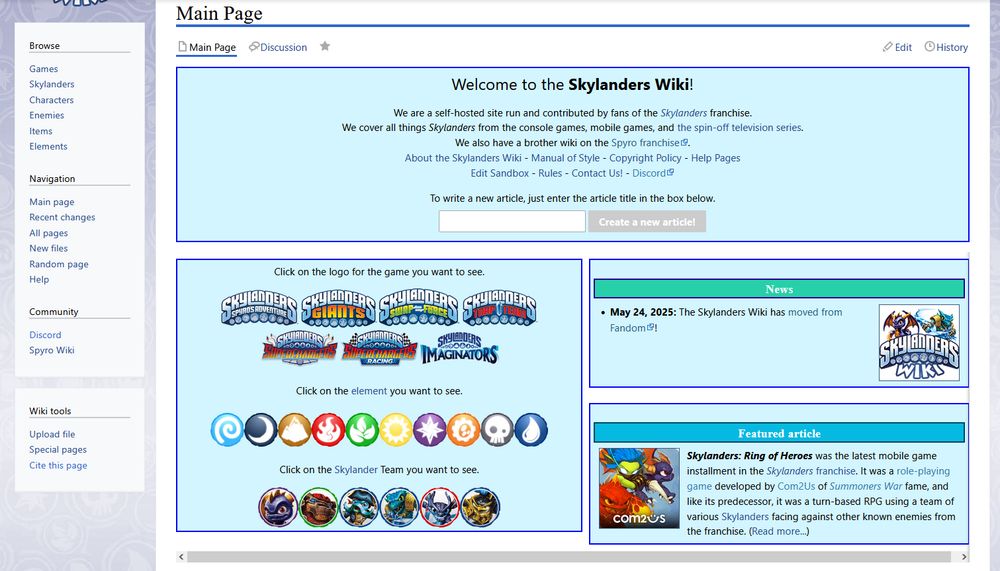Open the Discord sidebar link under Community
This screenshot has height=571, width=1000.
pyautogui.click(x=45, y=335)
